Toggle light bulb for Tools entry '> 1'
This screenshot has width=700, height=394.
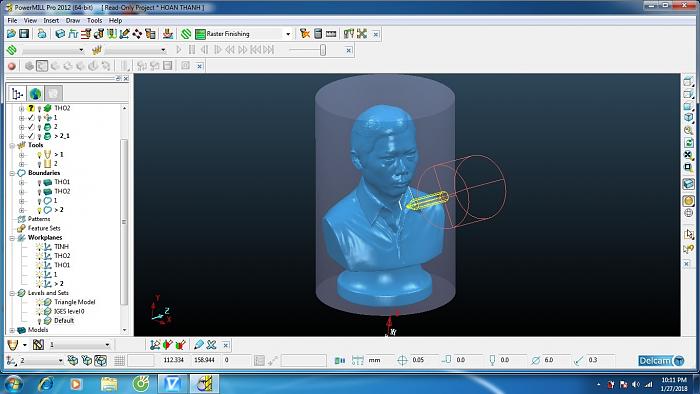point(39,154)
